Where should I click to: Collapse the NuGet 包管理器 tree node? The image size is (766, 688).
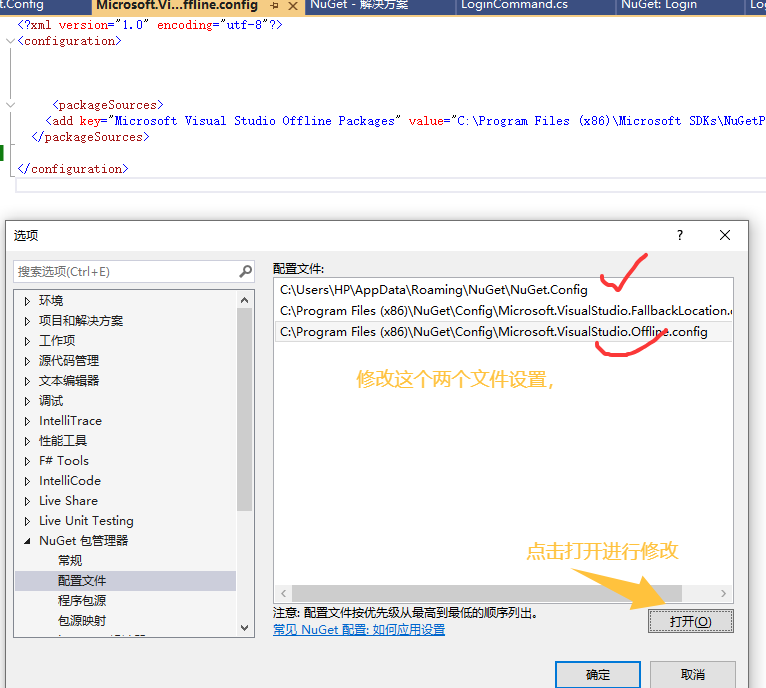click(27, 541)
